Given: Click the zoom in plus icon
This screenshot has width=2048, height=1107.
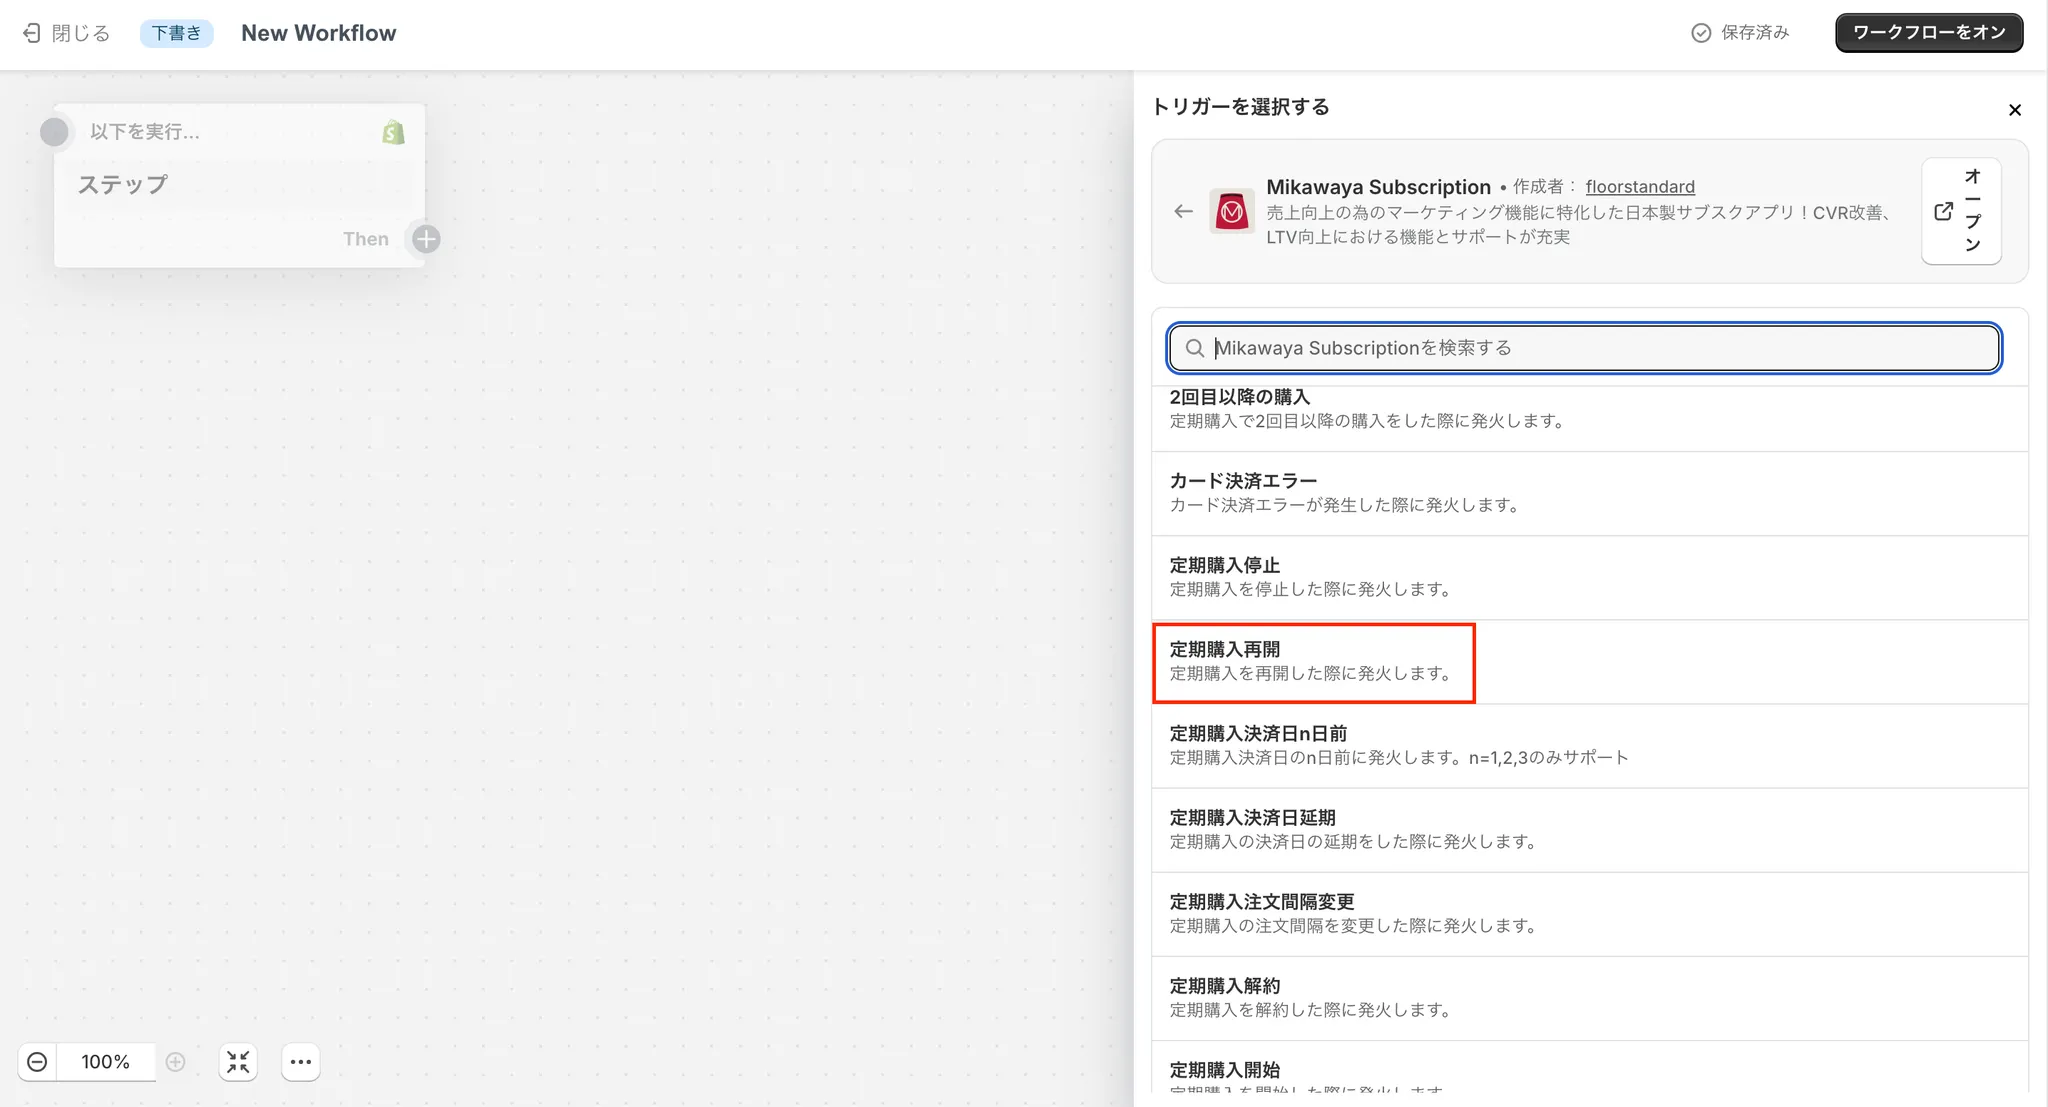Looking at the screenshot, I should coord(176,1062).
